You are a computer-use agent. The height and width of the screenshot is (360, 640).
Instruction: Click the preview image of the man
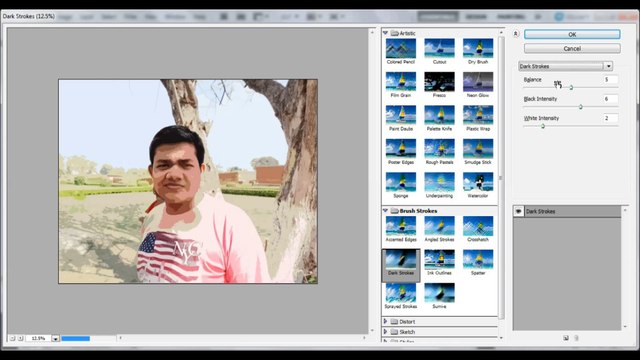pyautogui.click(x=188, y=181)
